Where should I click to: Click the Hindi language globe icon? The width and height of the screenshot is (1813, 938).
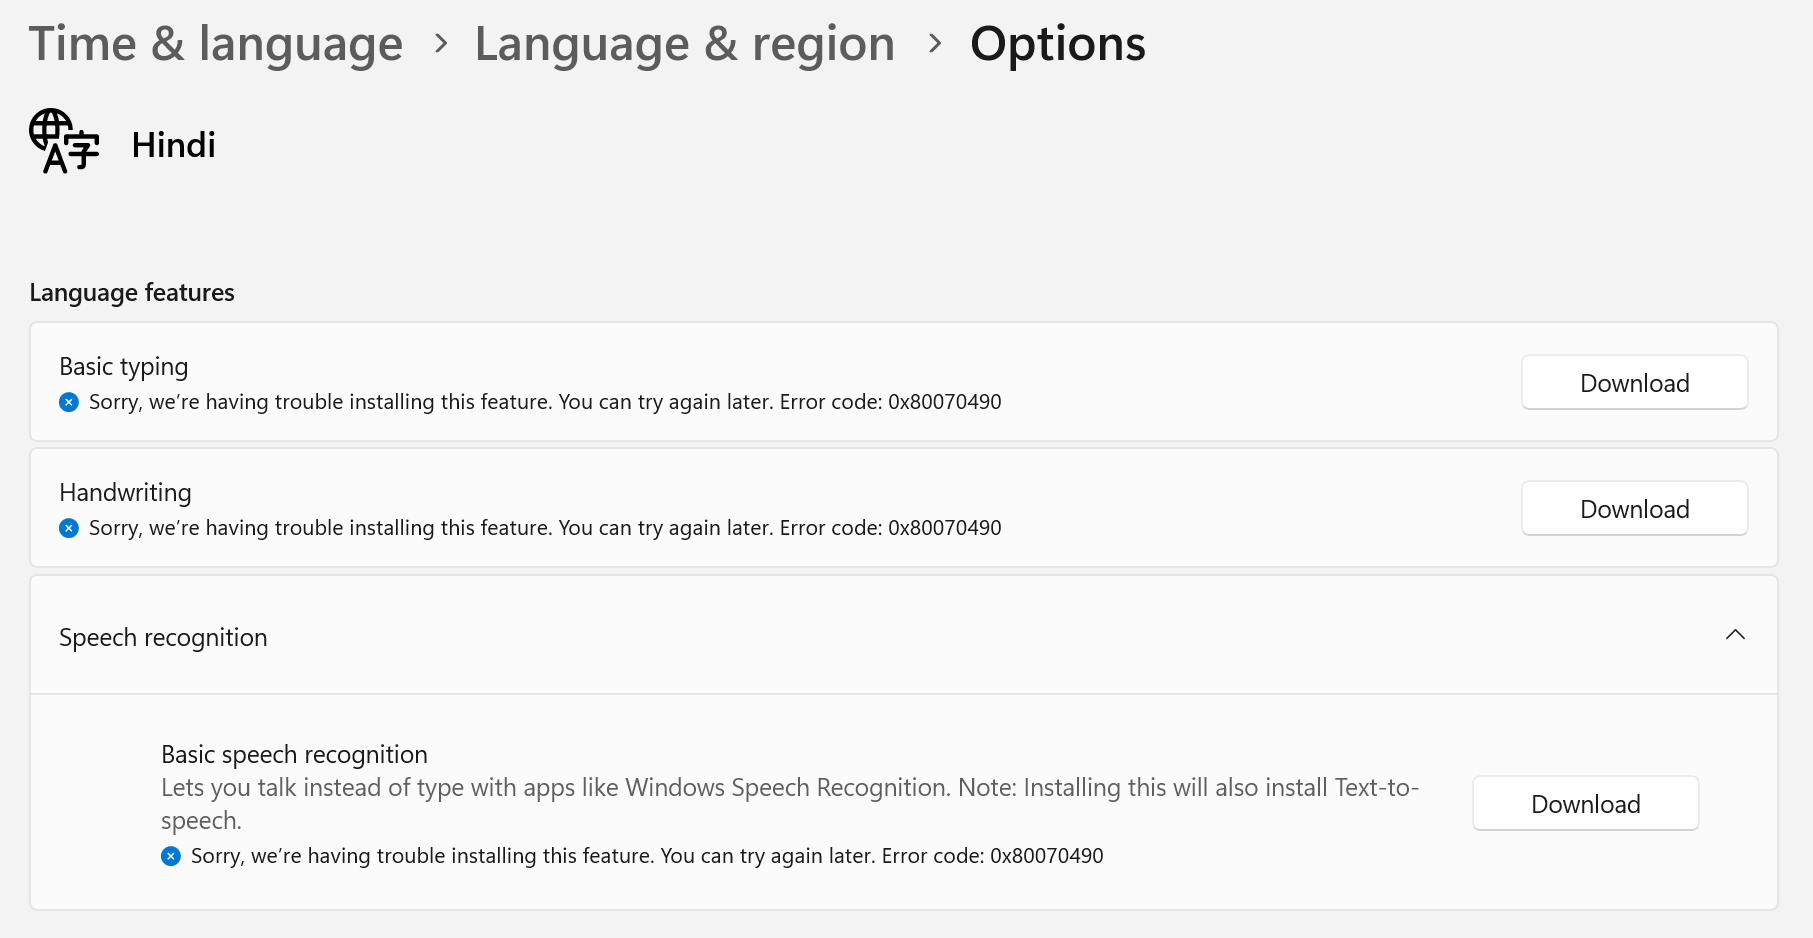pyautogui.click(x=64, y=141)
